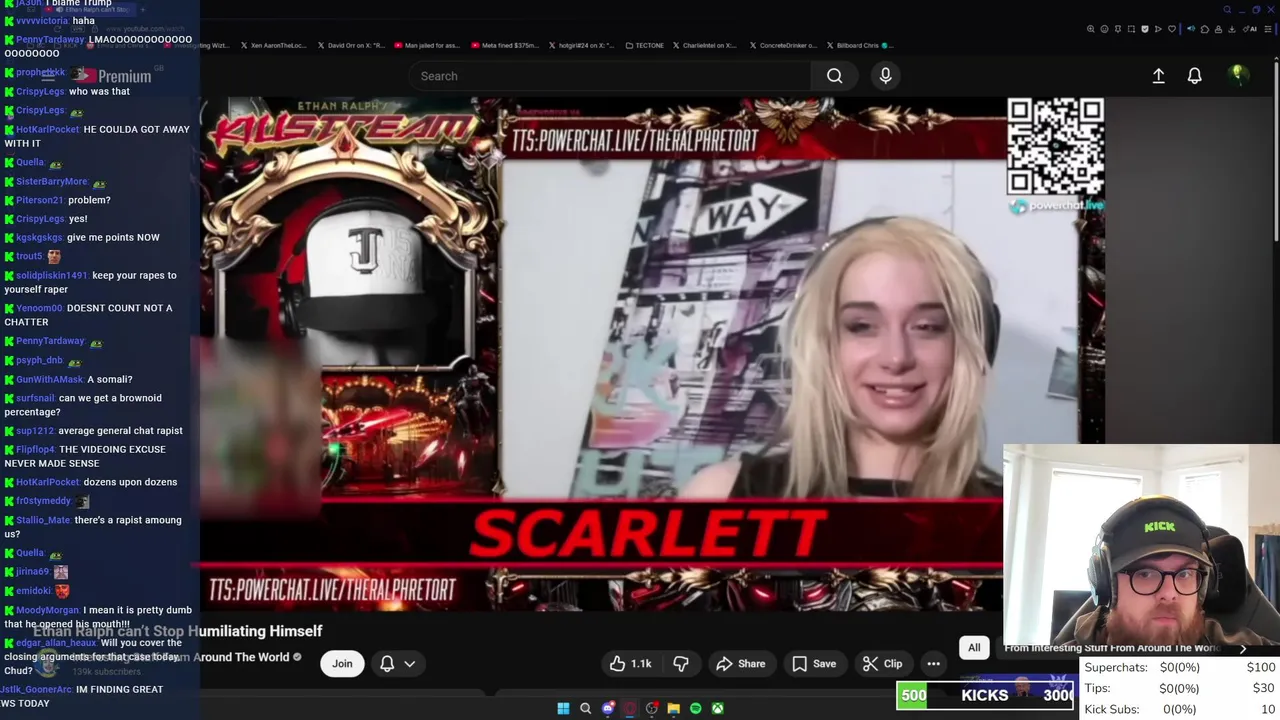Open the hotgirl#24 on X bookmark
This screenshot has width=1280, height=720.
pos(581,45)
